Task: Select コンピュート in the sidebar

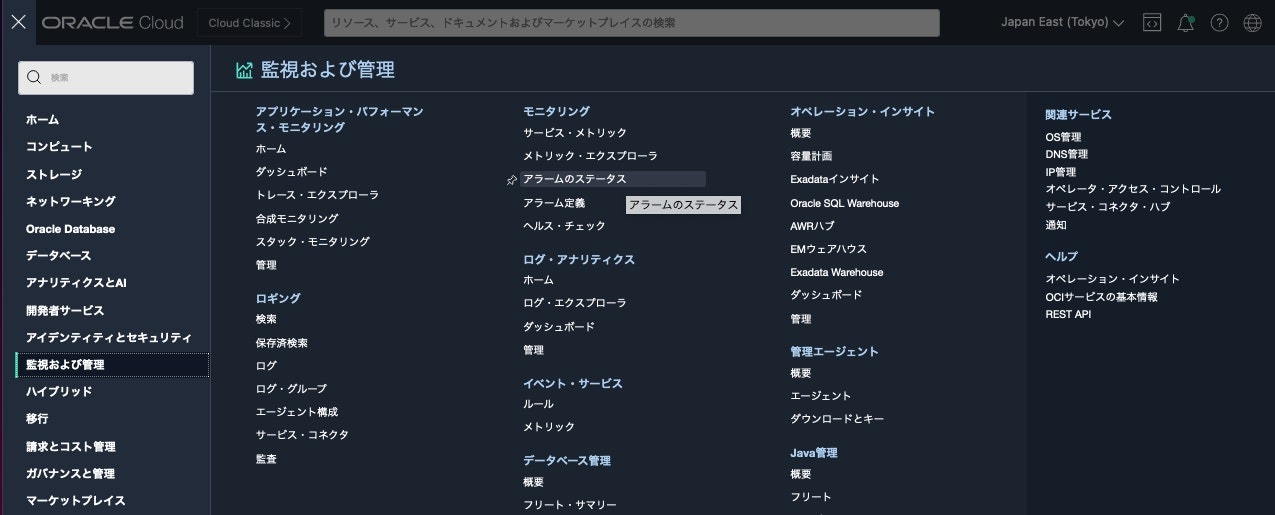Action: tap(59, 147)
